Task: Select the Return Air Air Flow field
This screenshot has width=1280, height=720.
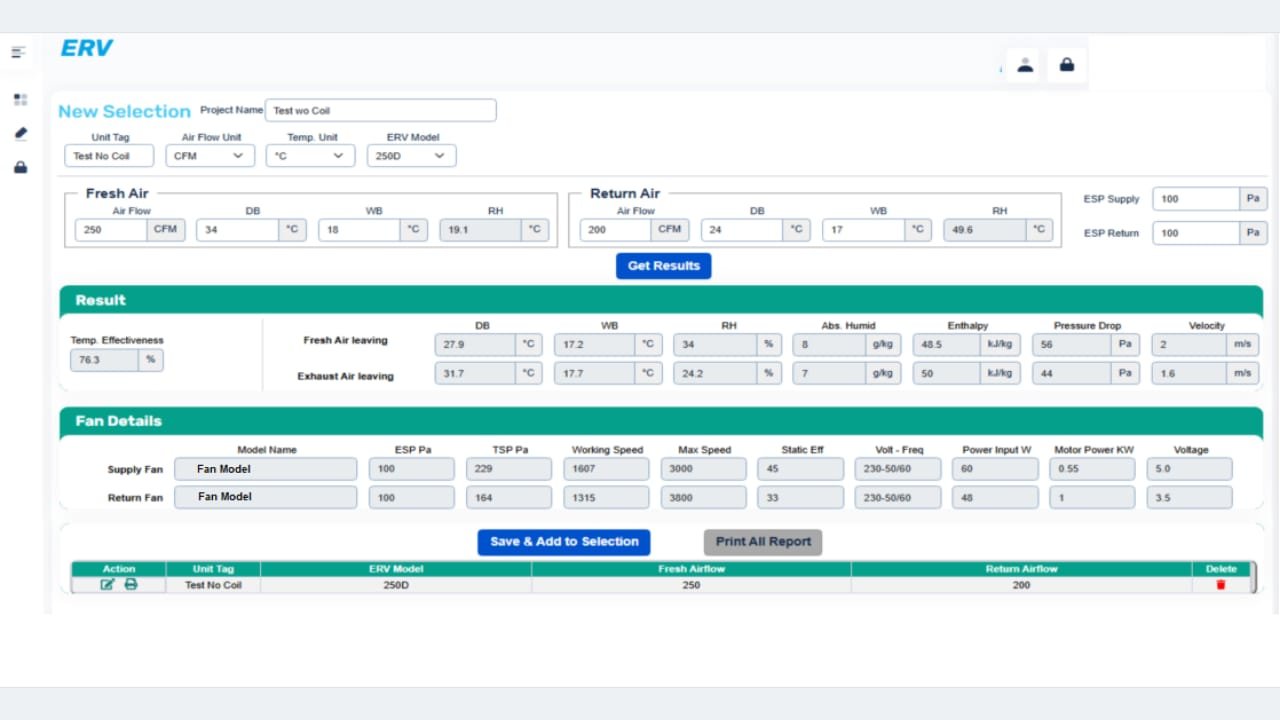Action: coord(616,230)
